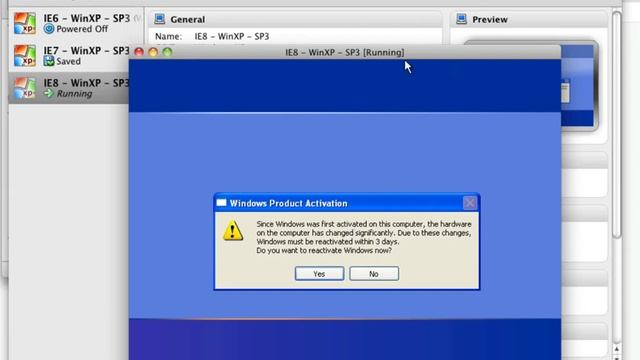Click the 'Powered Off' status text
Image resolution: width=640 pixels, height=360 pixels.
[82, 29]
